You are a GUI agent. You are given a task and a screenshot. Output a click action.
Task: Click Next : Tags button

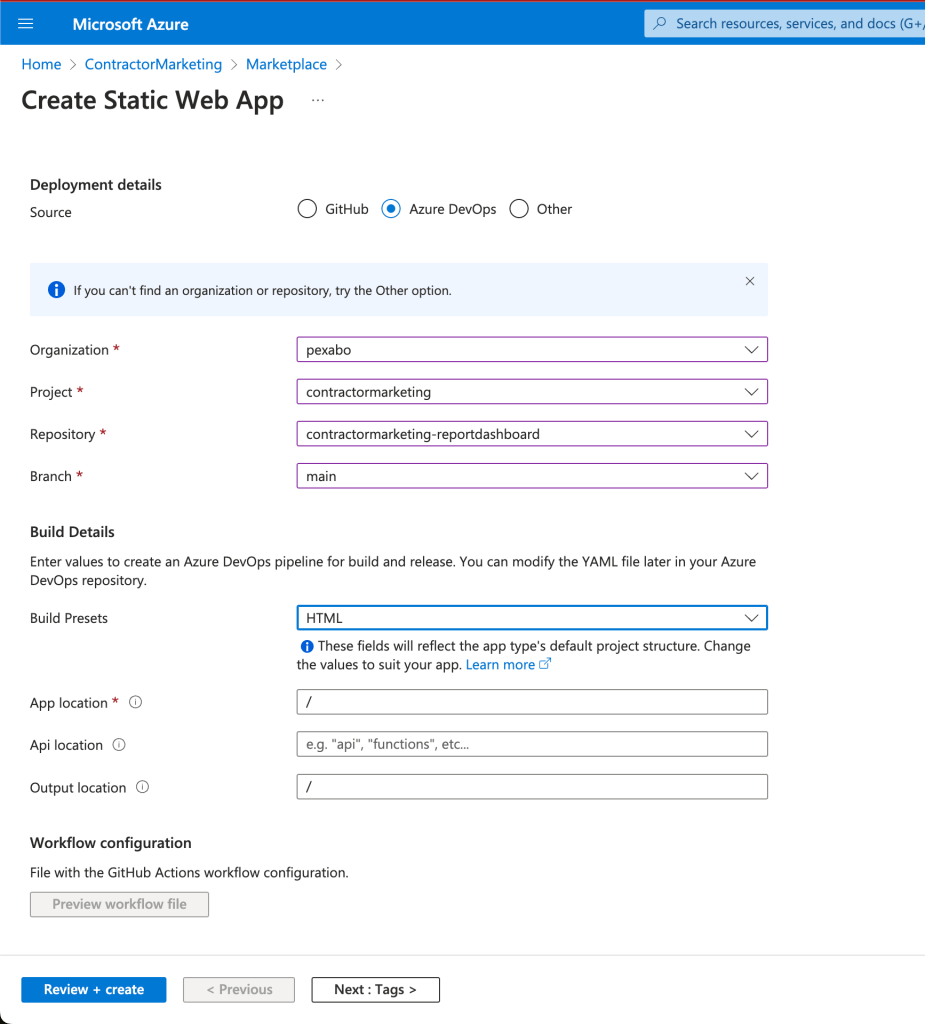coord(376,989)
